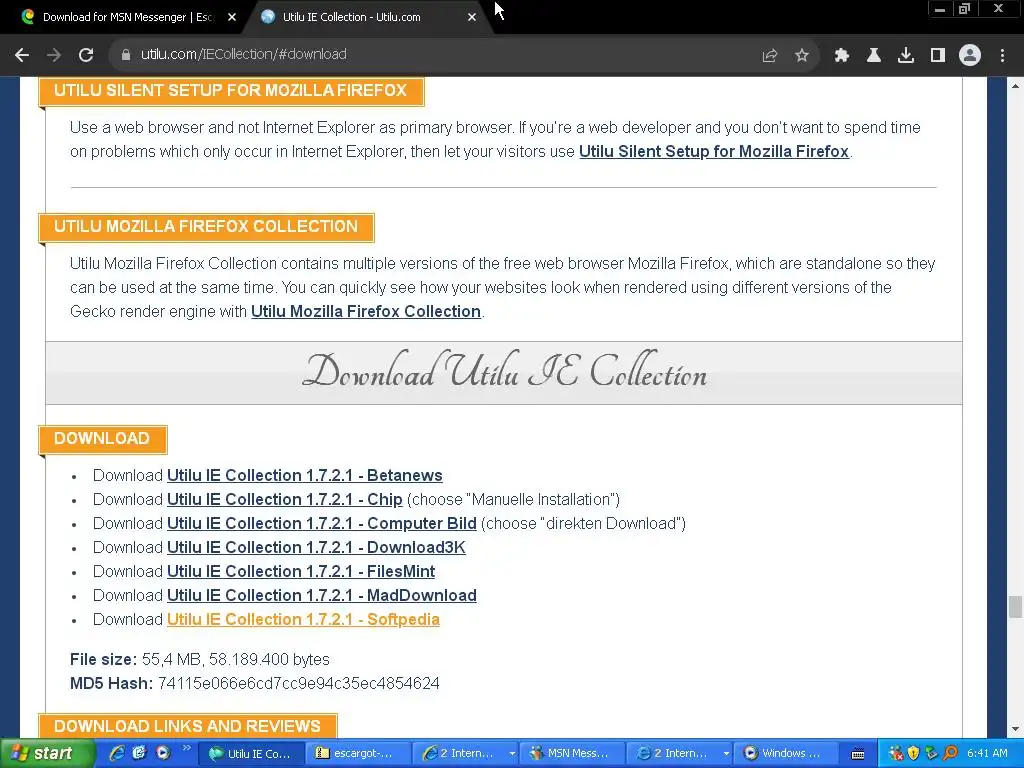Viewport: 1024px width, 768px height.
Task: Click the yellow security shield tray icon
Action: [x=914, y=754]
